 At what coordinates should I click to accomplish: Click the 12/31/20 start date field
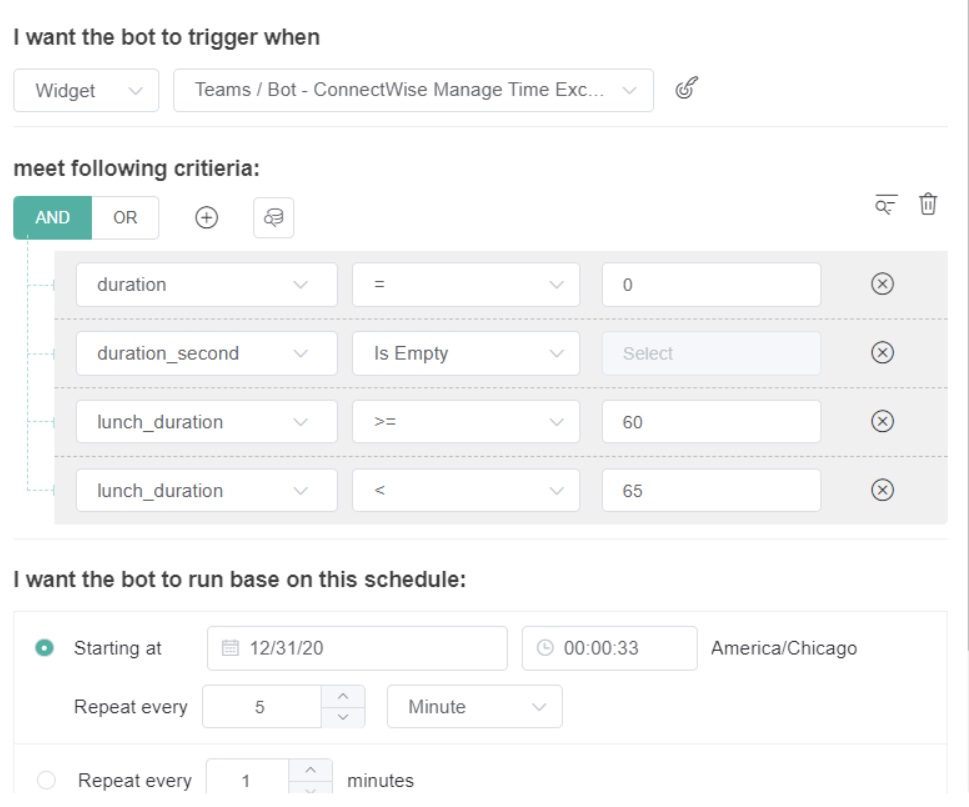357,648
